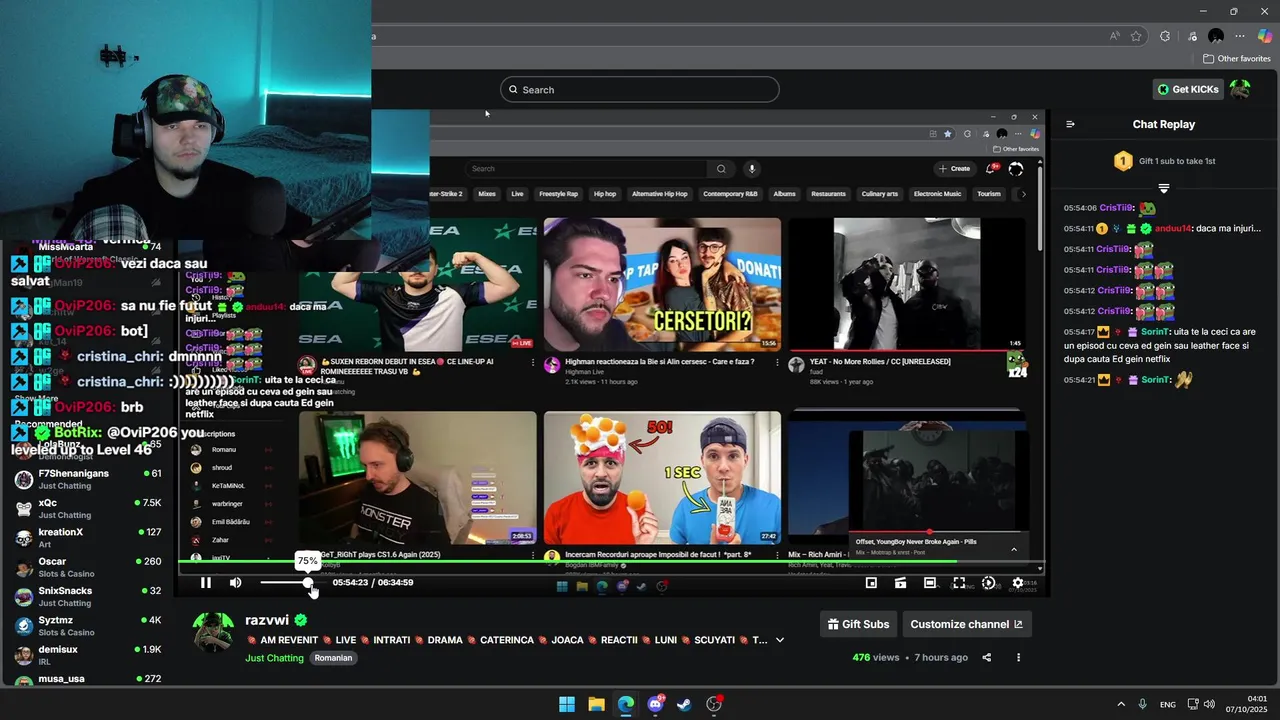This screenshot has width=1280, height=720.
Task: Open File Explorer from taskbar
Action: (596, 704)
